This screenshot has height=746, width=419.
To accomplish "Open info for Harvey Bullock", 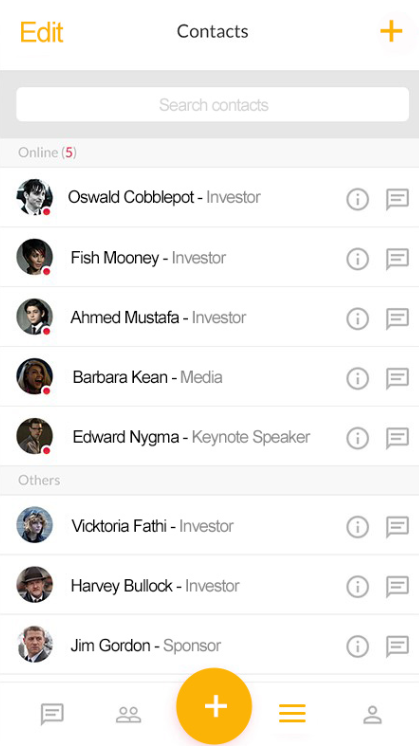I will coord(357,587).
